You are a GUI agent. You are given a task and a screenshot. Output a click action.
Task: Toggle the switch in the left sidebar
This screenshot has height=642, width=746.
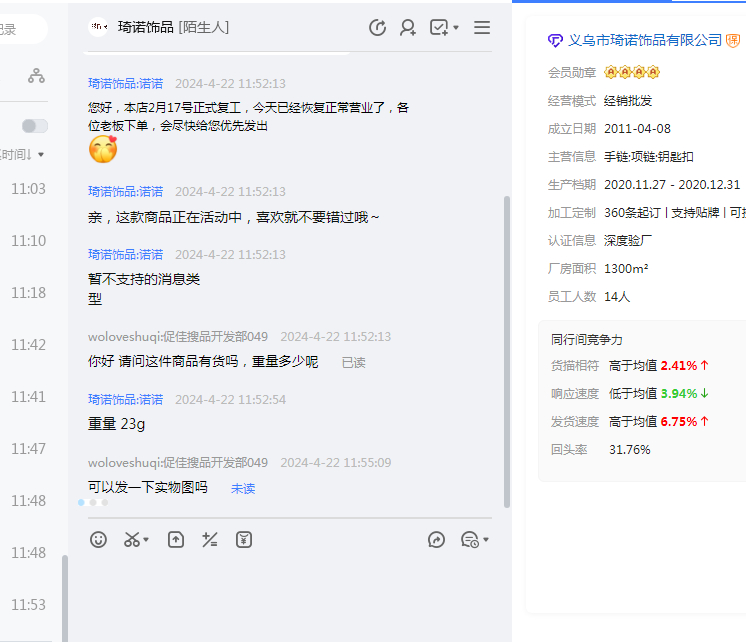35,126
